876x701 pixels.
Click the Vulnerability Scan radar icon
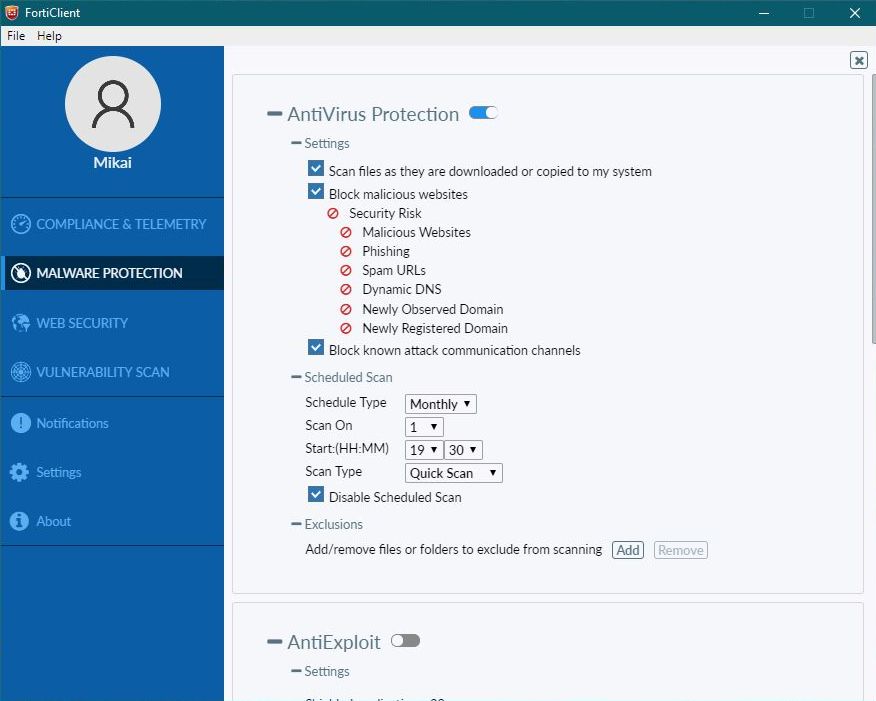click(x=21, y=372)
